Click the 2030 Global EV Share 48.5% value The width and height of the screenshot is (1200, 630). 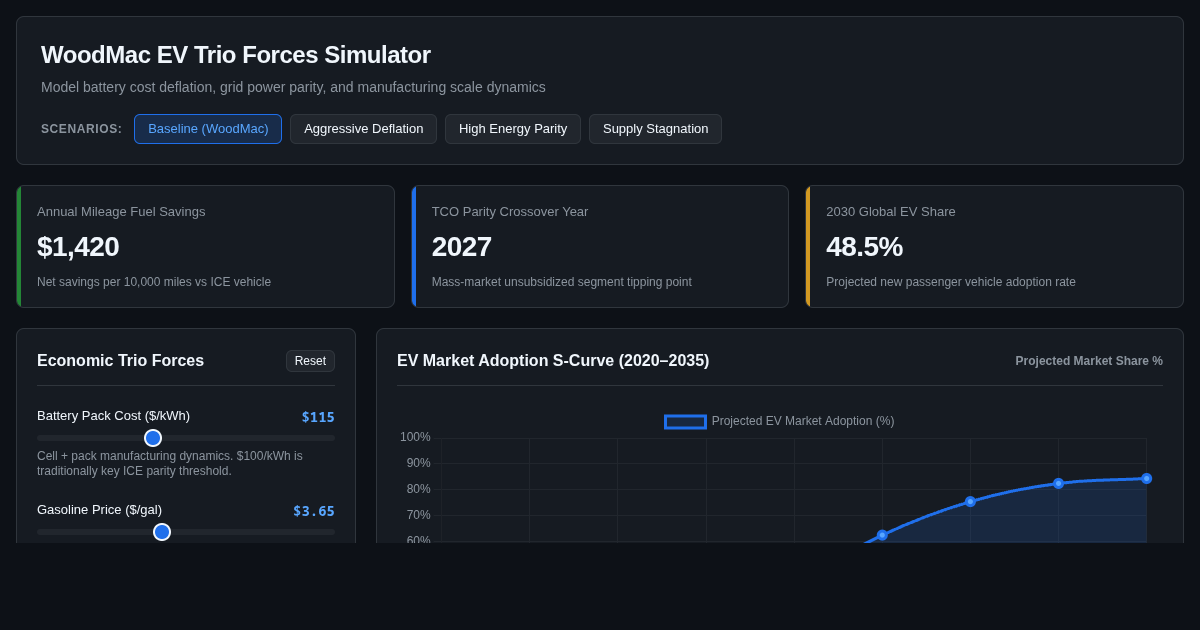tap(864, 247)
